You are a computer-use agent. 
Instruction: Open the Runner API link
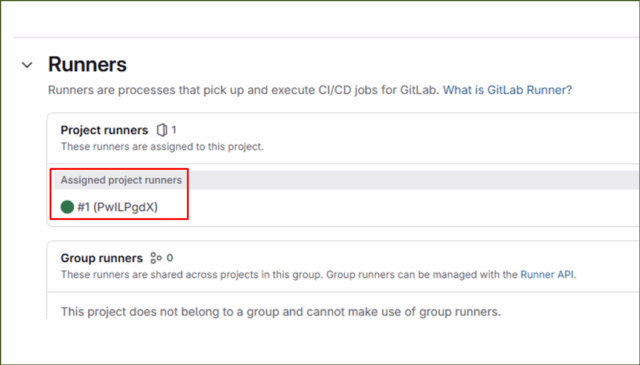[547, 274]
